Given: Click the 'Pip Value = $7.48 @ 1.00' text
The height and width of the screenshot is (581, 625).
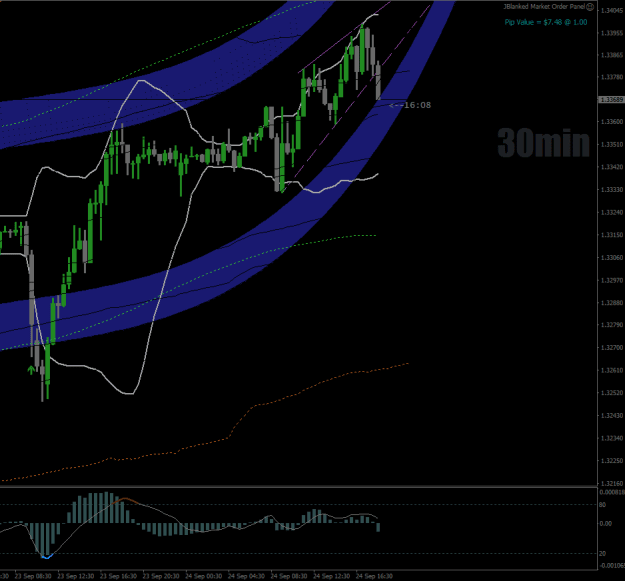Looking at the screenshot, I should 546,22.
